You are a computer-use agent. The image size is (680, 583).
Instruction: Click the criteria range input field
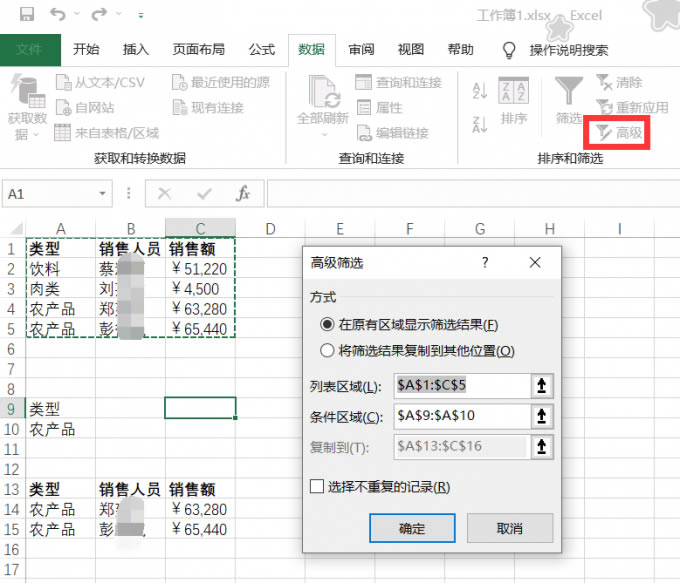[460, 417]
